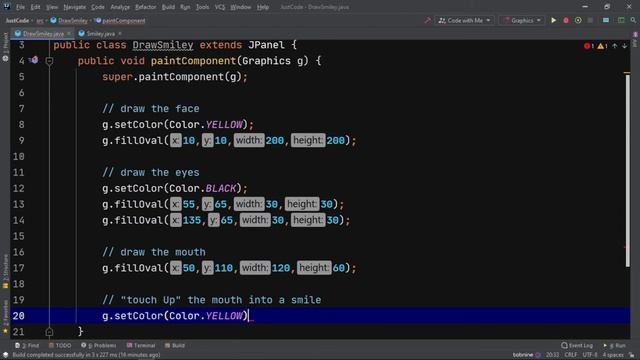This screenshot has width=640, height=360.
Task: Open the VCS menu
Action: click(x=220, y=7)
